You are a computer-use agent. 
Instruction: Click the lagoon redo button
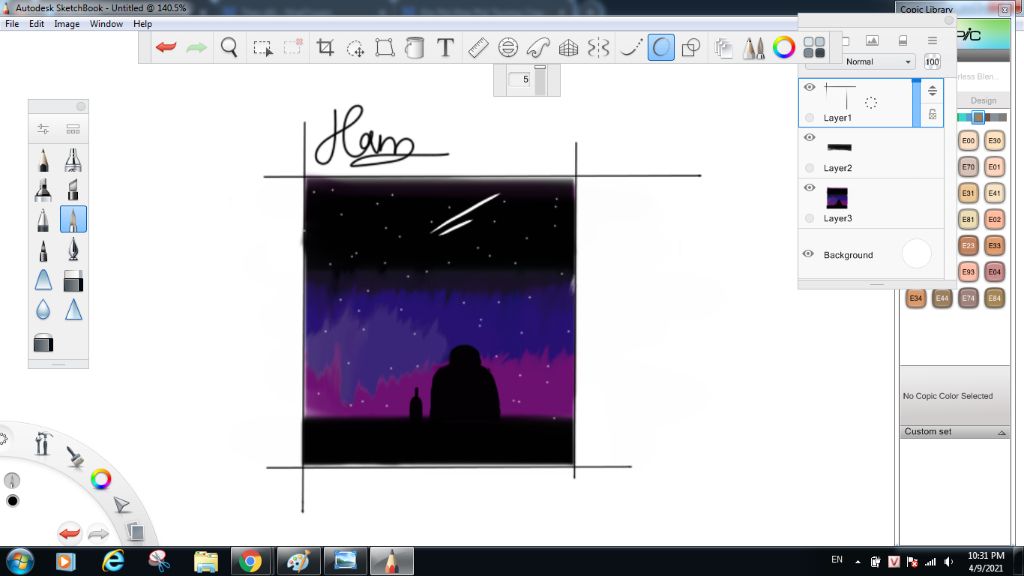[98, 534]
